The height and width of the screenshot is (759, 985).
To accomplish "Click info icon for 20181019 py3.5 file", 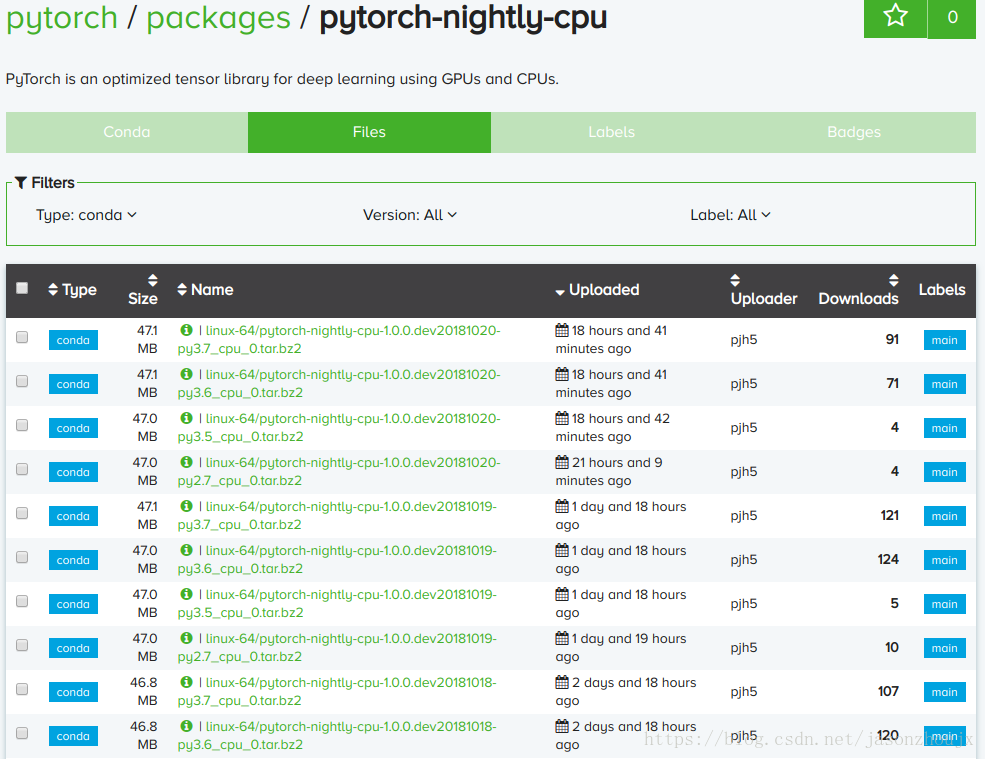I will tap(186, 594).
